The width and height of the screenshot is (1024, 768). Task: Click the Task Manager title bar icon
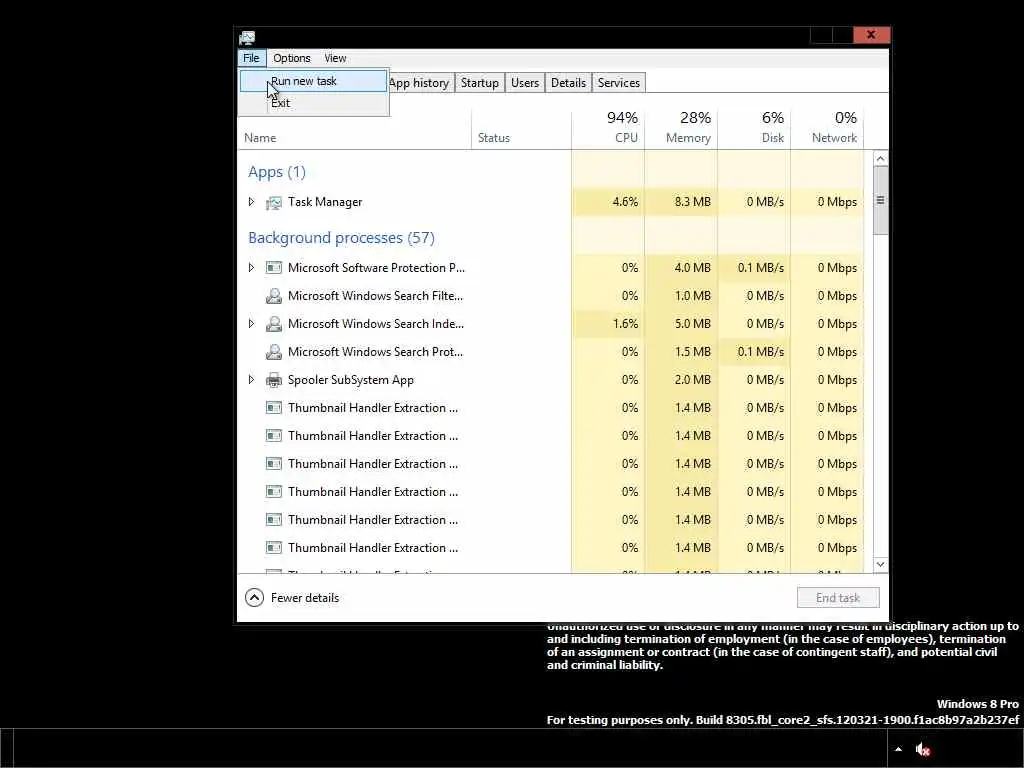click(x=247, y=37)
